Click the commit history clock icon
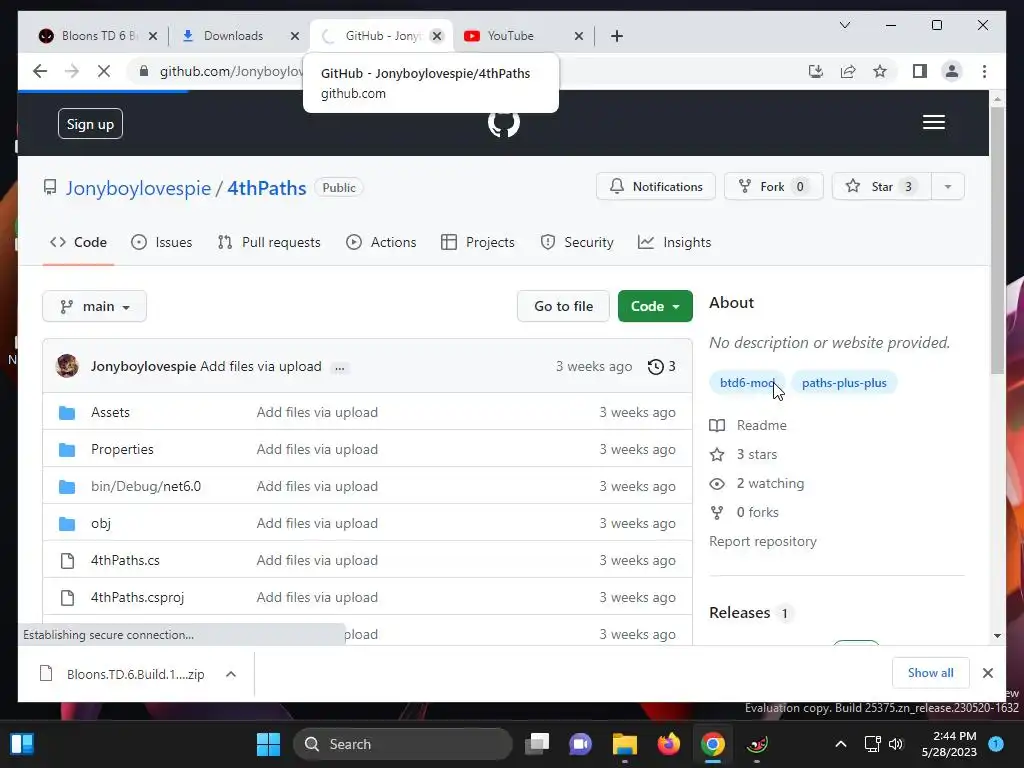 click(655, 366)
